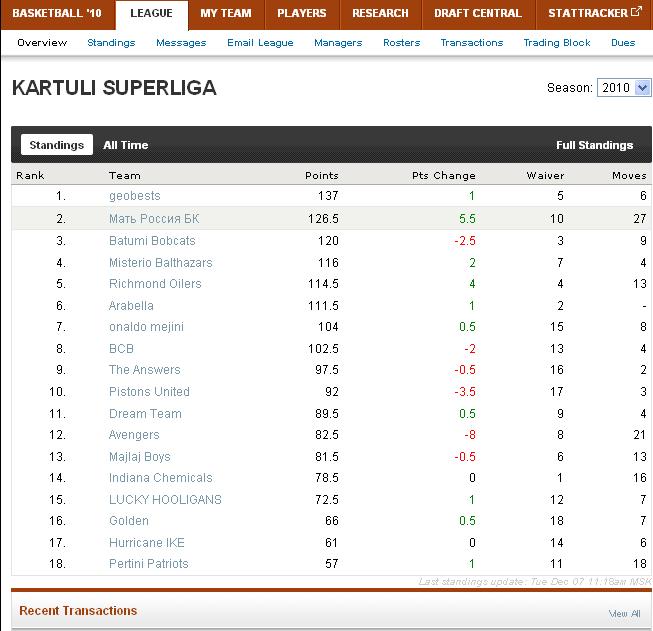Screen dimensions: 653x631
Task: Go to the Rosters link
Action: coord(401,43)
